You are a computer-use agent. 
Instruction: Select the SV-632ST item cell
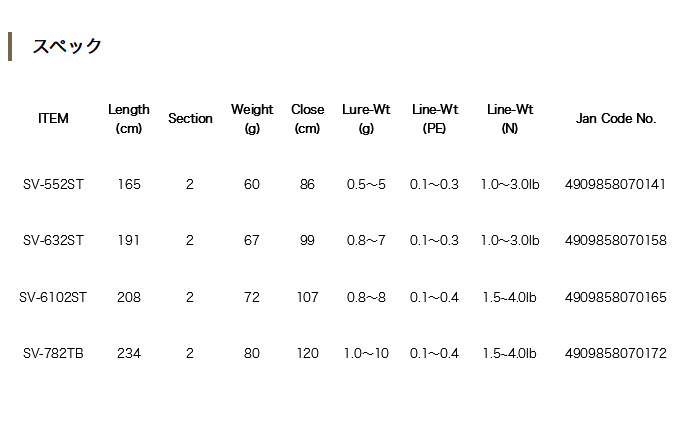[x=53, y=240]
